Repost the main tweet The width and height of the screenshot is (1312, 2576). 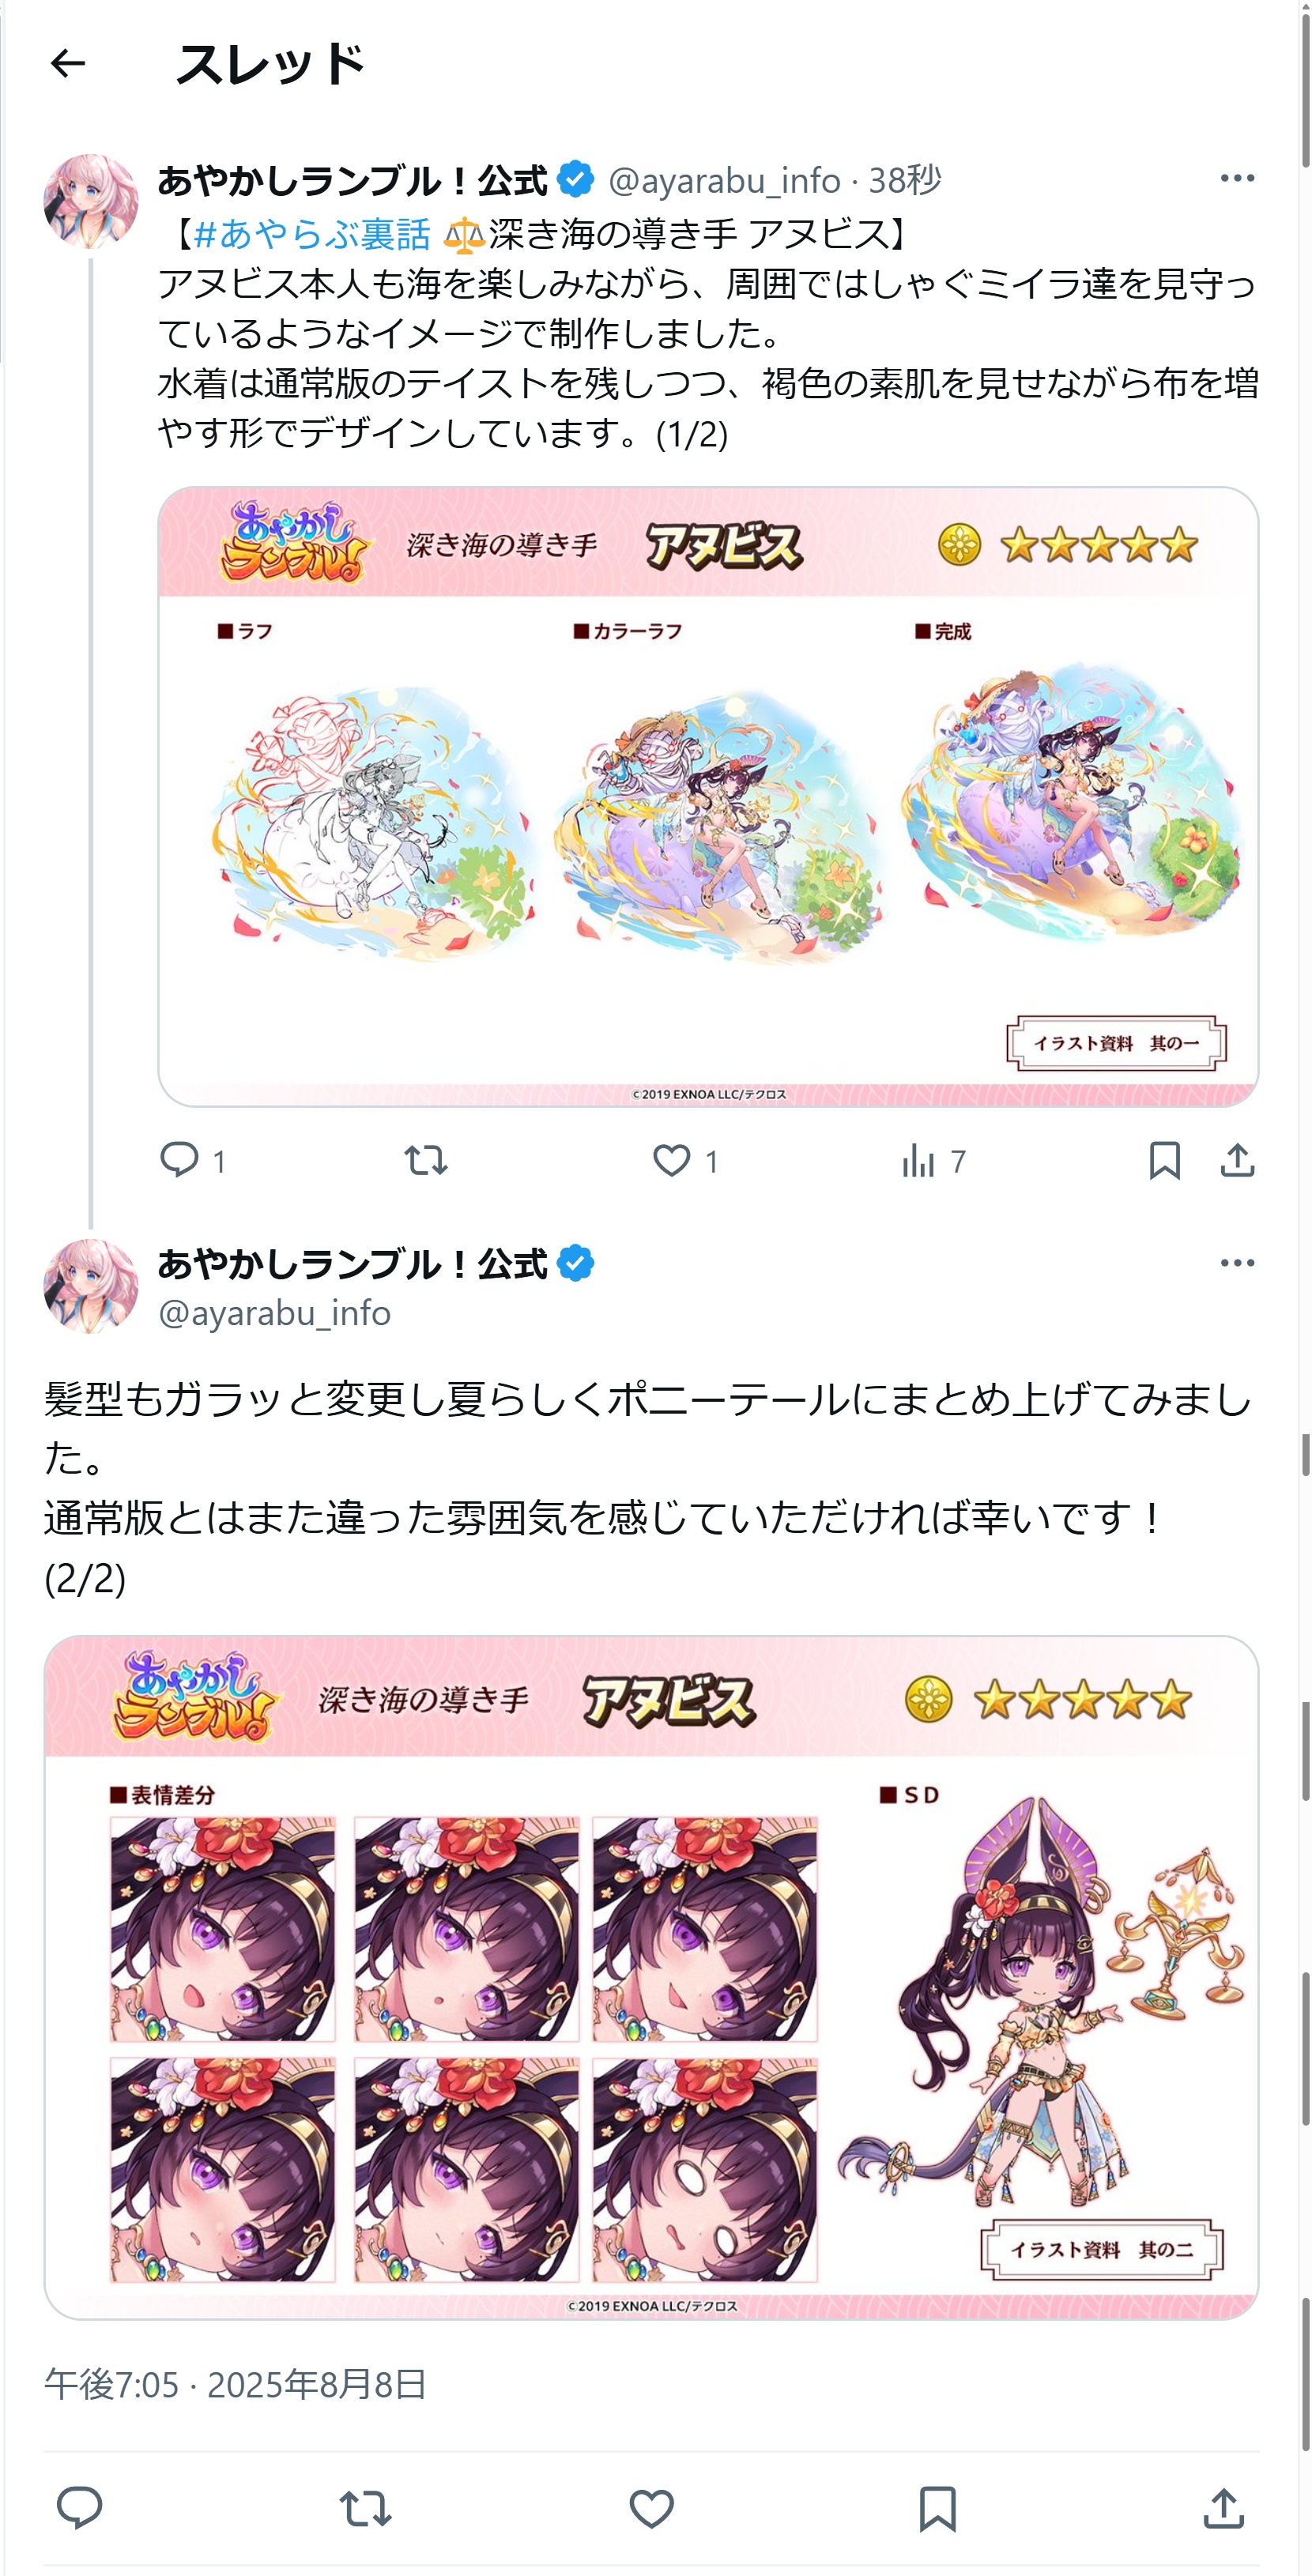click(365, 2508)
